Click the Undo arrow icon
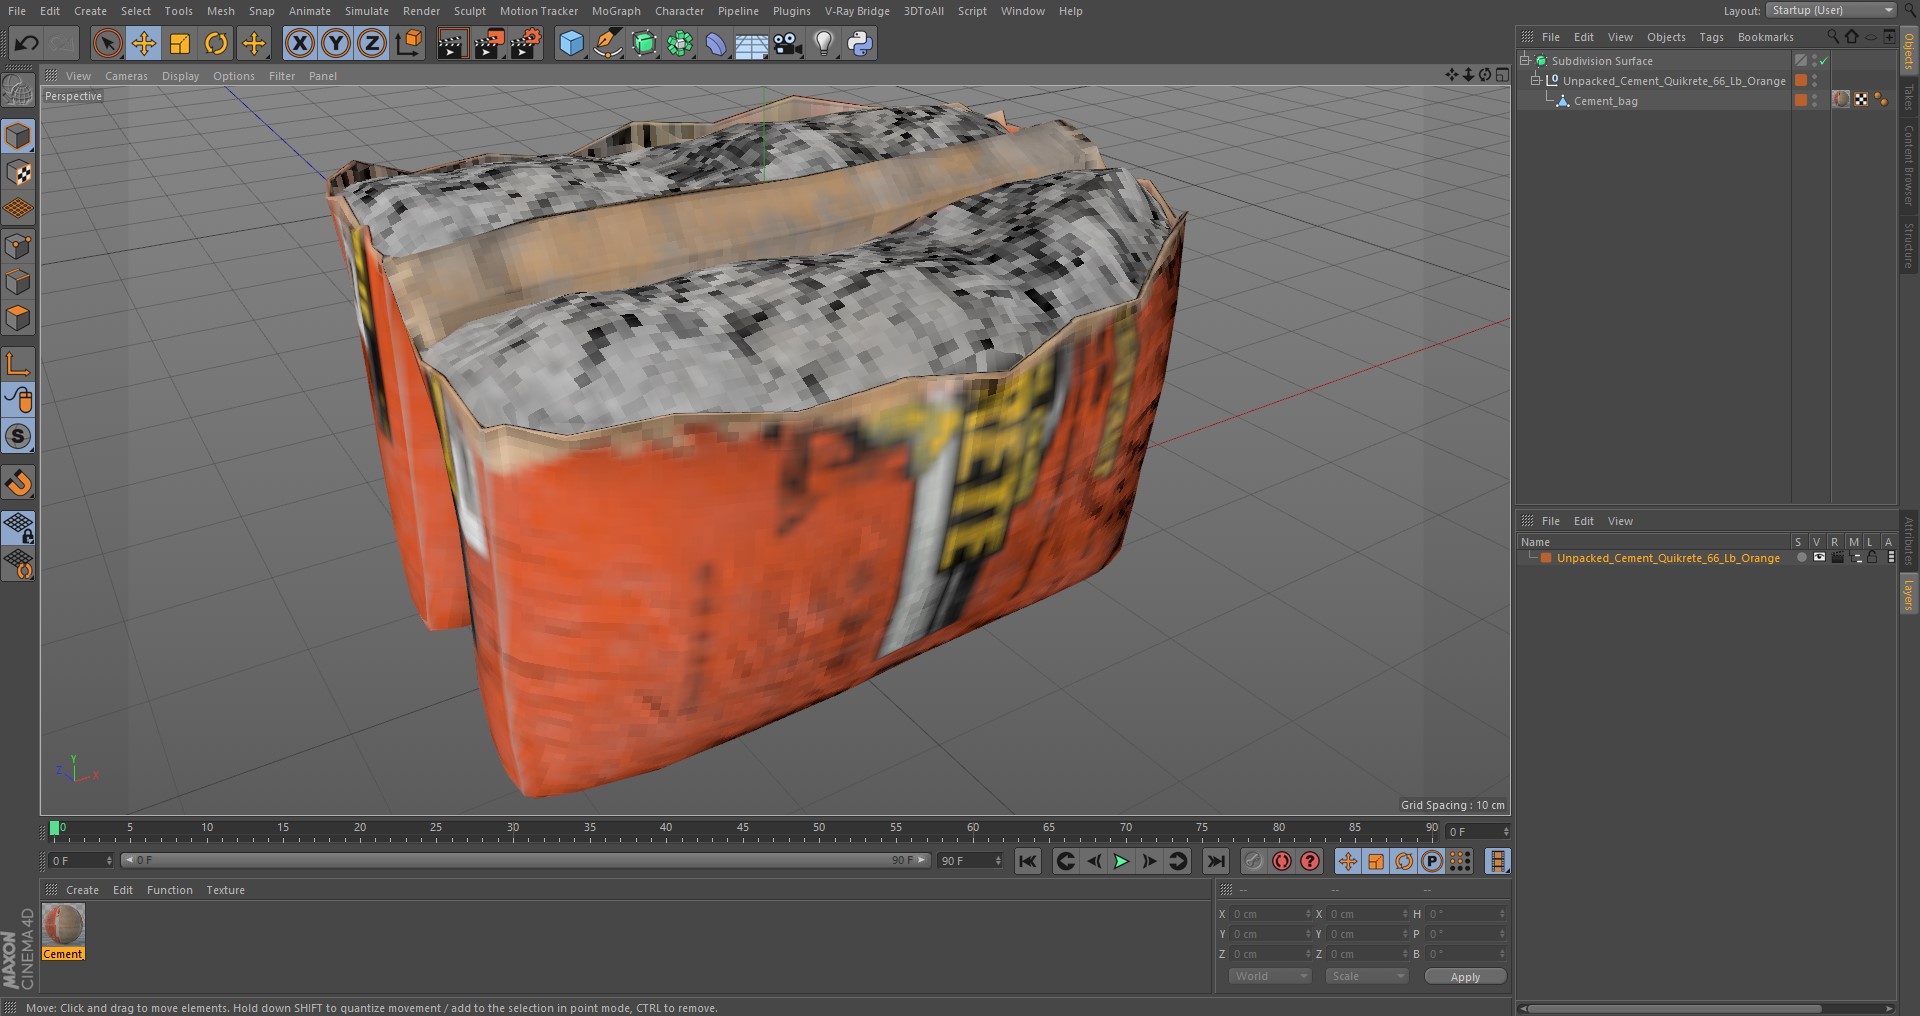This screenshot has height=1016, width=1920. pos(26,43)
